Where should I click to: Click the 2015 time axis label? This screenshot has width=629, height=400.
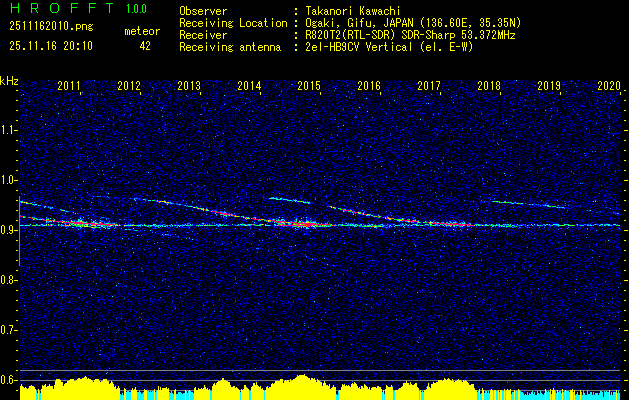tap(309, 86)
